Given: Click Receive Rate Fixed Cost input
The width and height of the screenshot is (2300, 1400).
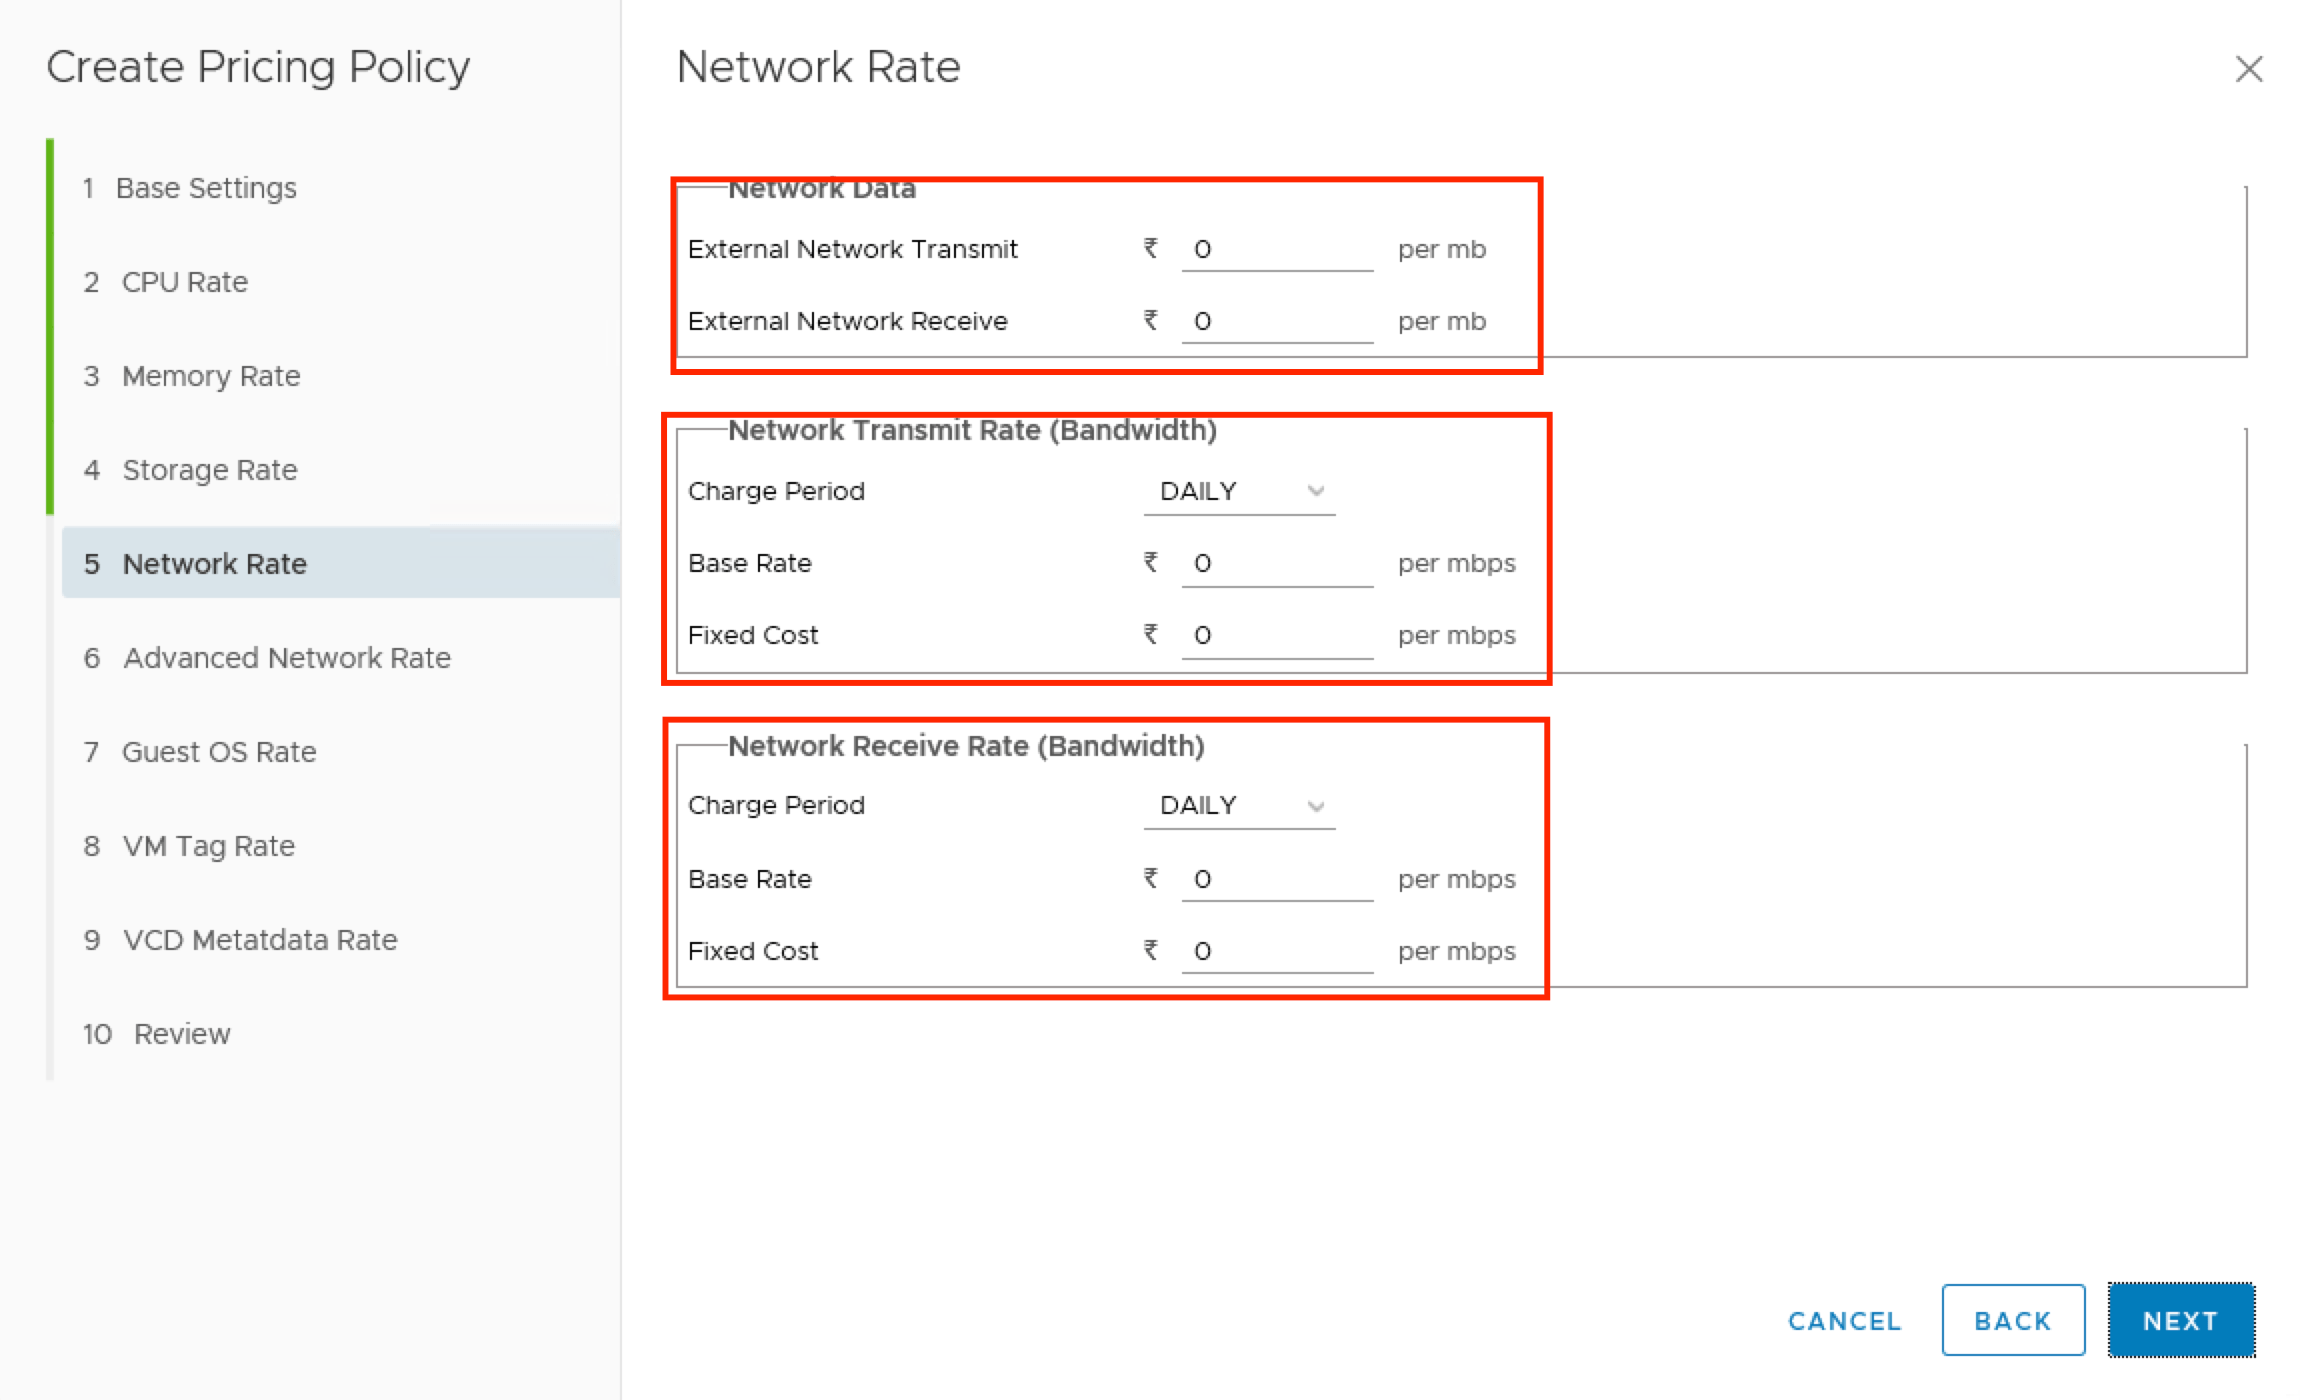Looking at the screenshot, I should (x=1276, y=951).
